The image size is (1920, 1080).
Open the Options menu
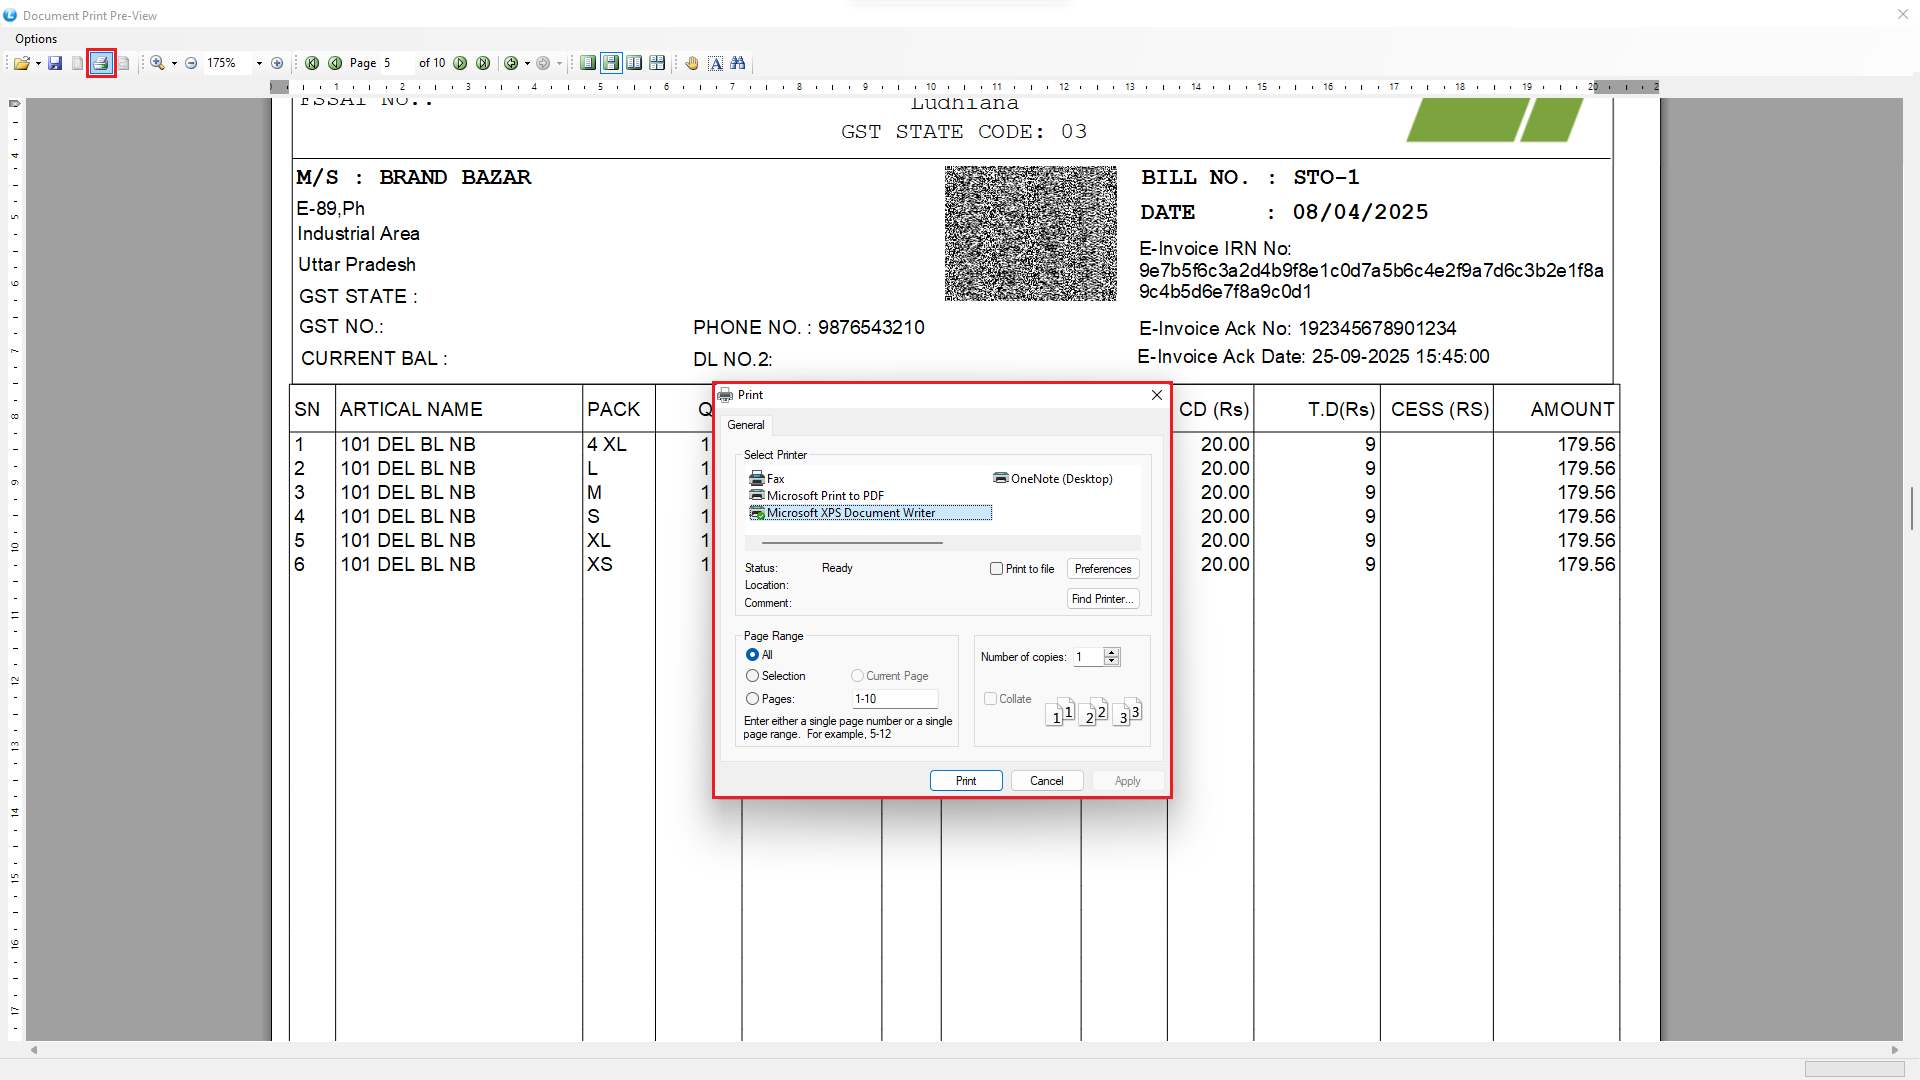36,39
